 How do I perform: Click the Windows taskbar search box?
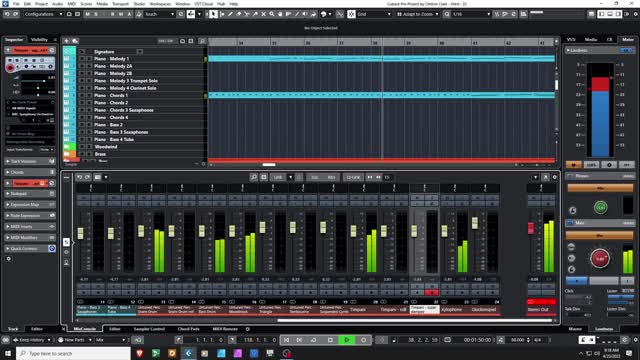pos(73,353)
